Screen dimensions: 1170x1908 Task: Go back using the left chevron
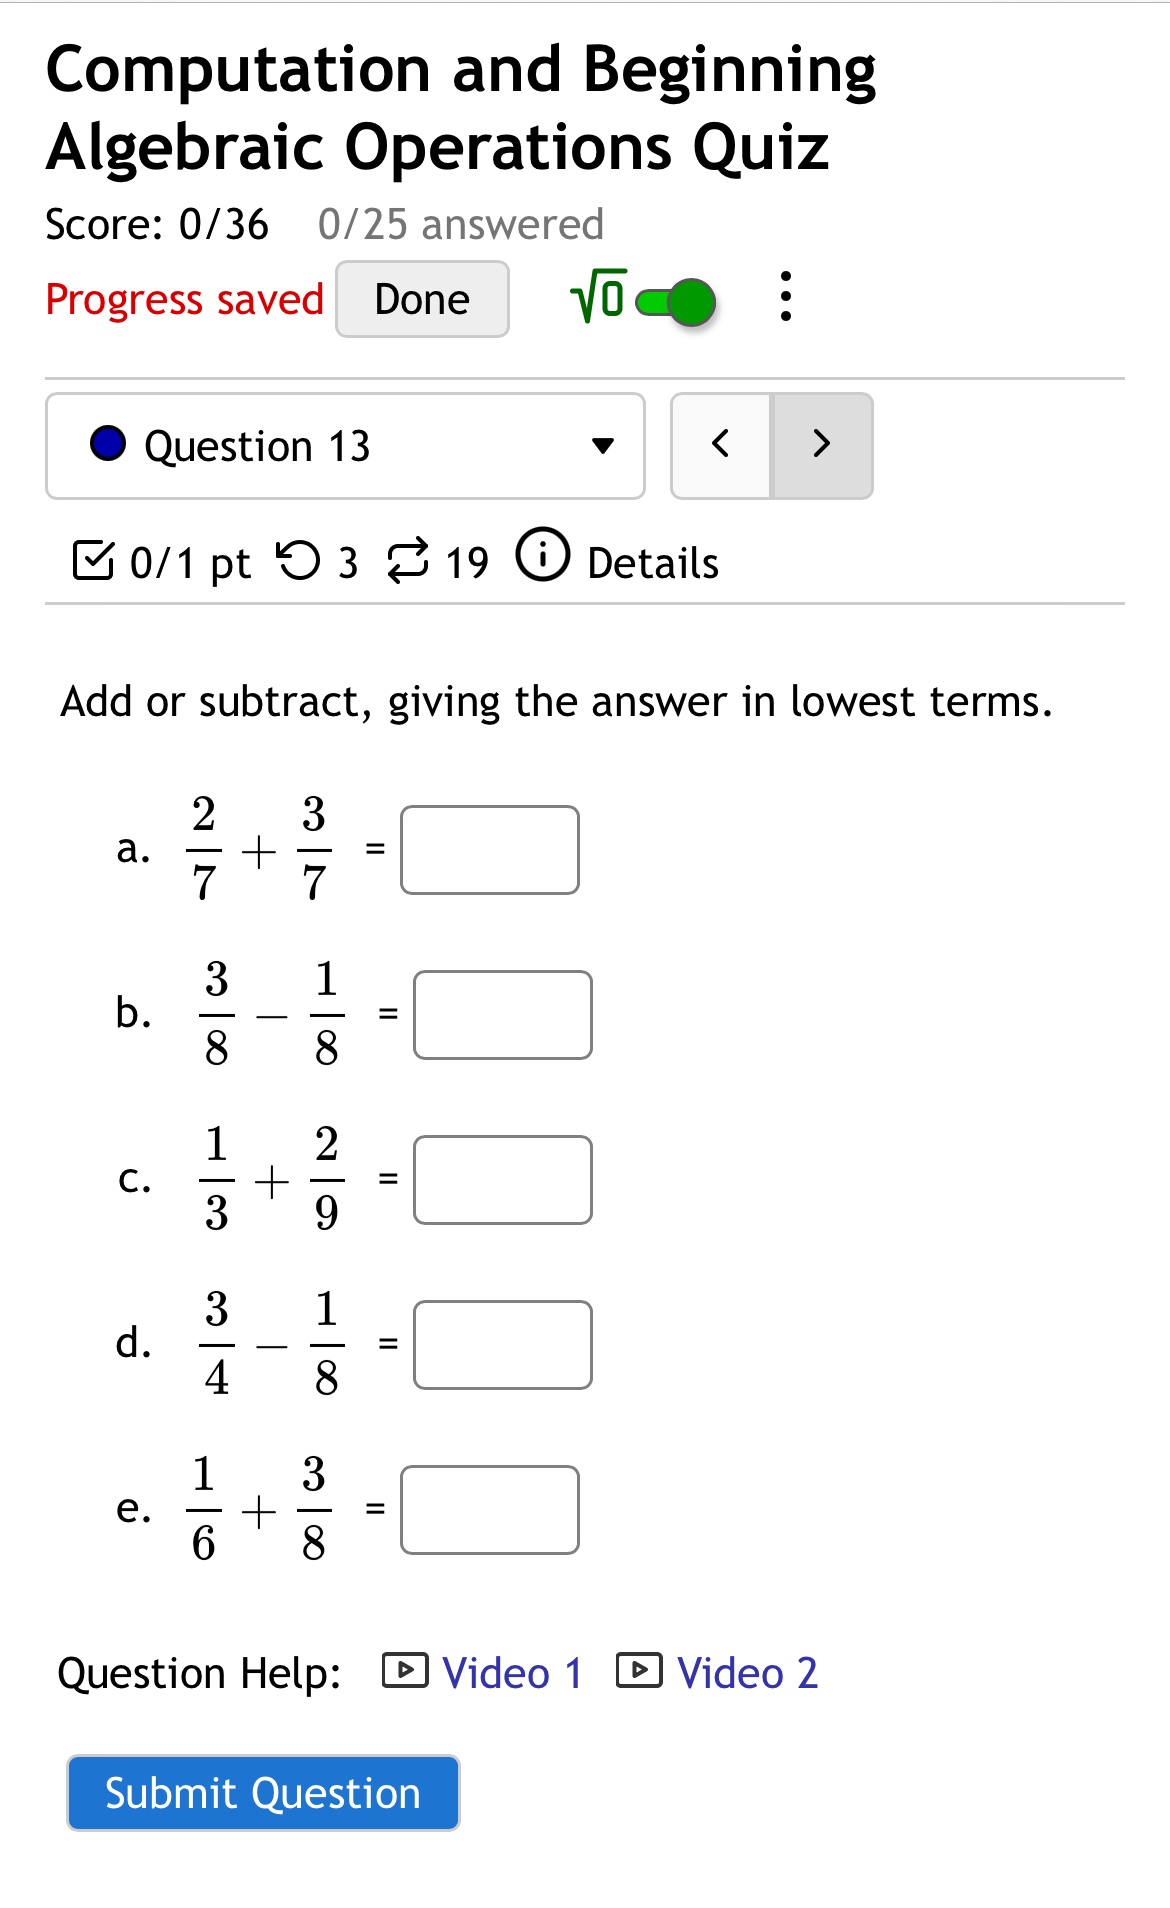coord(722,444)
